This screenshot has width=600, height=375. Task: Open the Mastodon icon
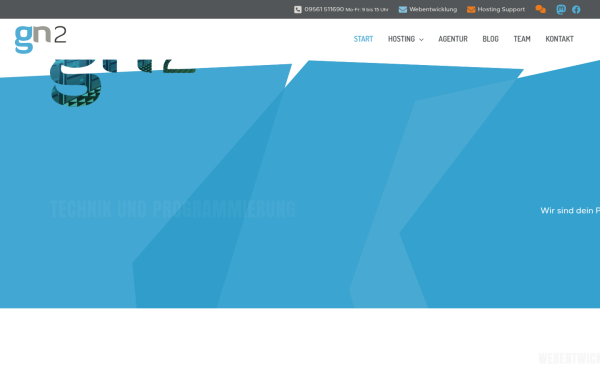(x=561, y=9)
